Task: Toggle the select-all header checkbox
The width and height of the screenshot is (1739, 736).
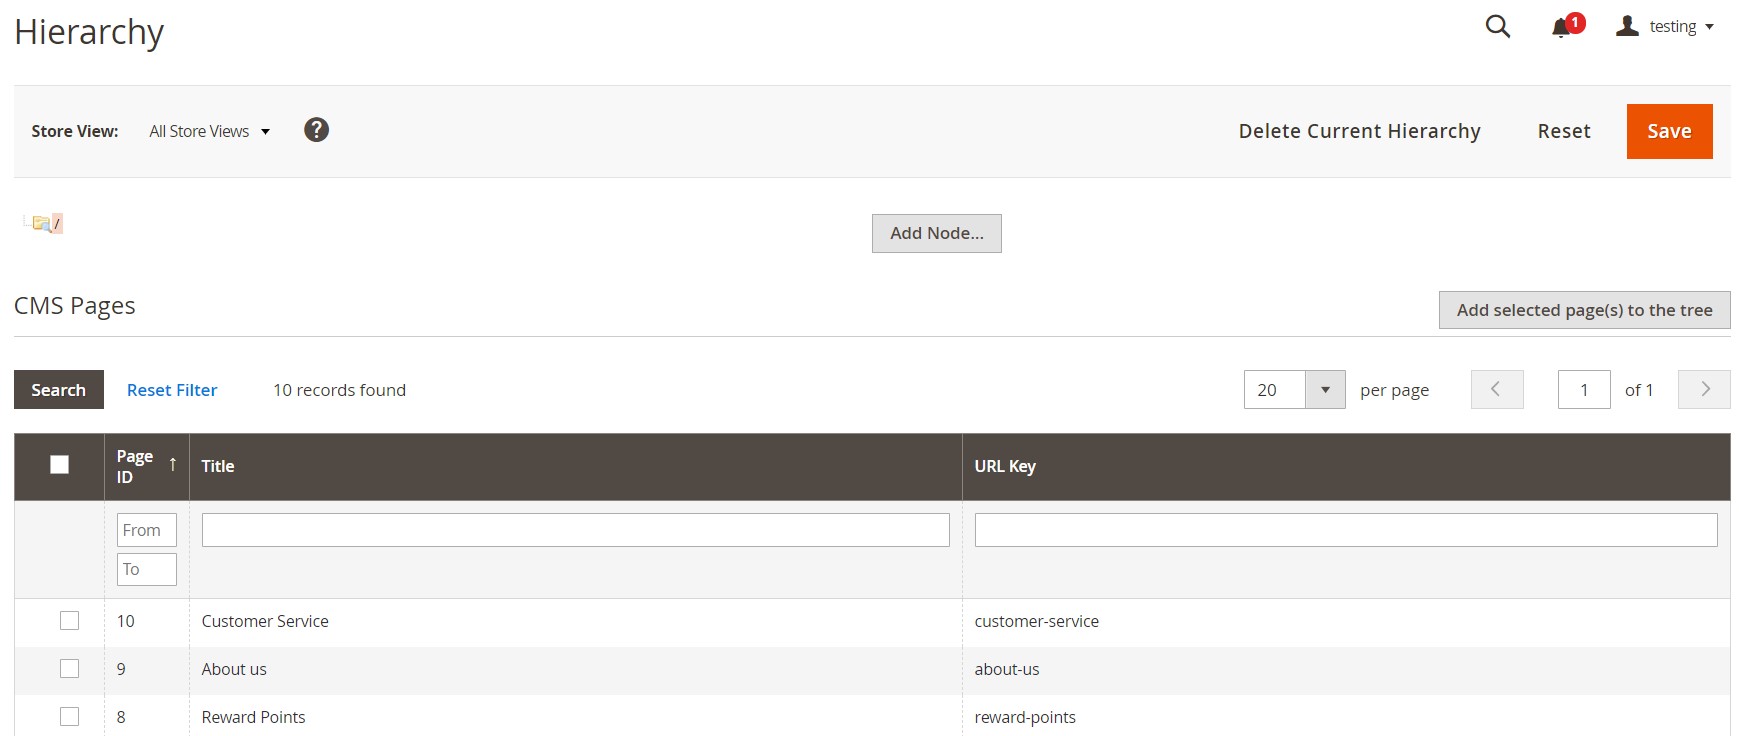Action: coord(60,464)
